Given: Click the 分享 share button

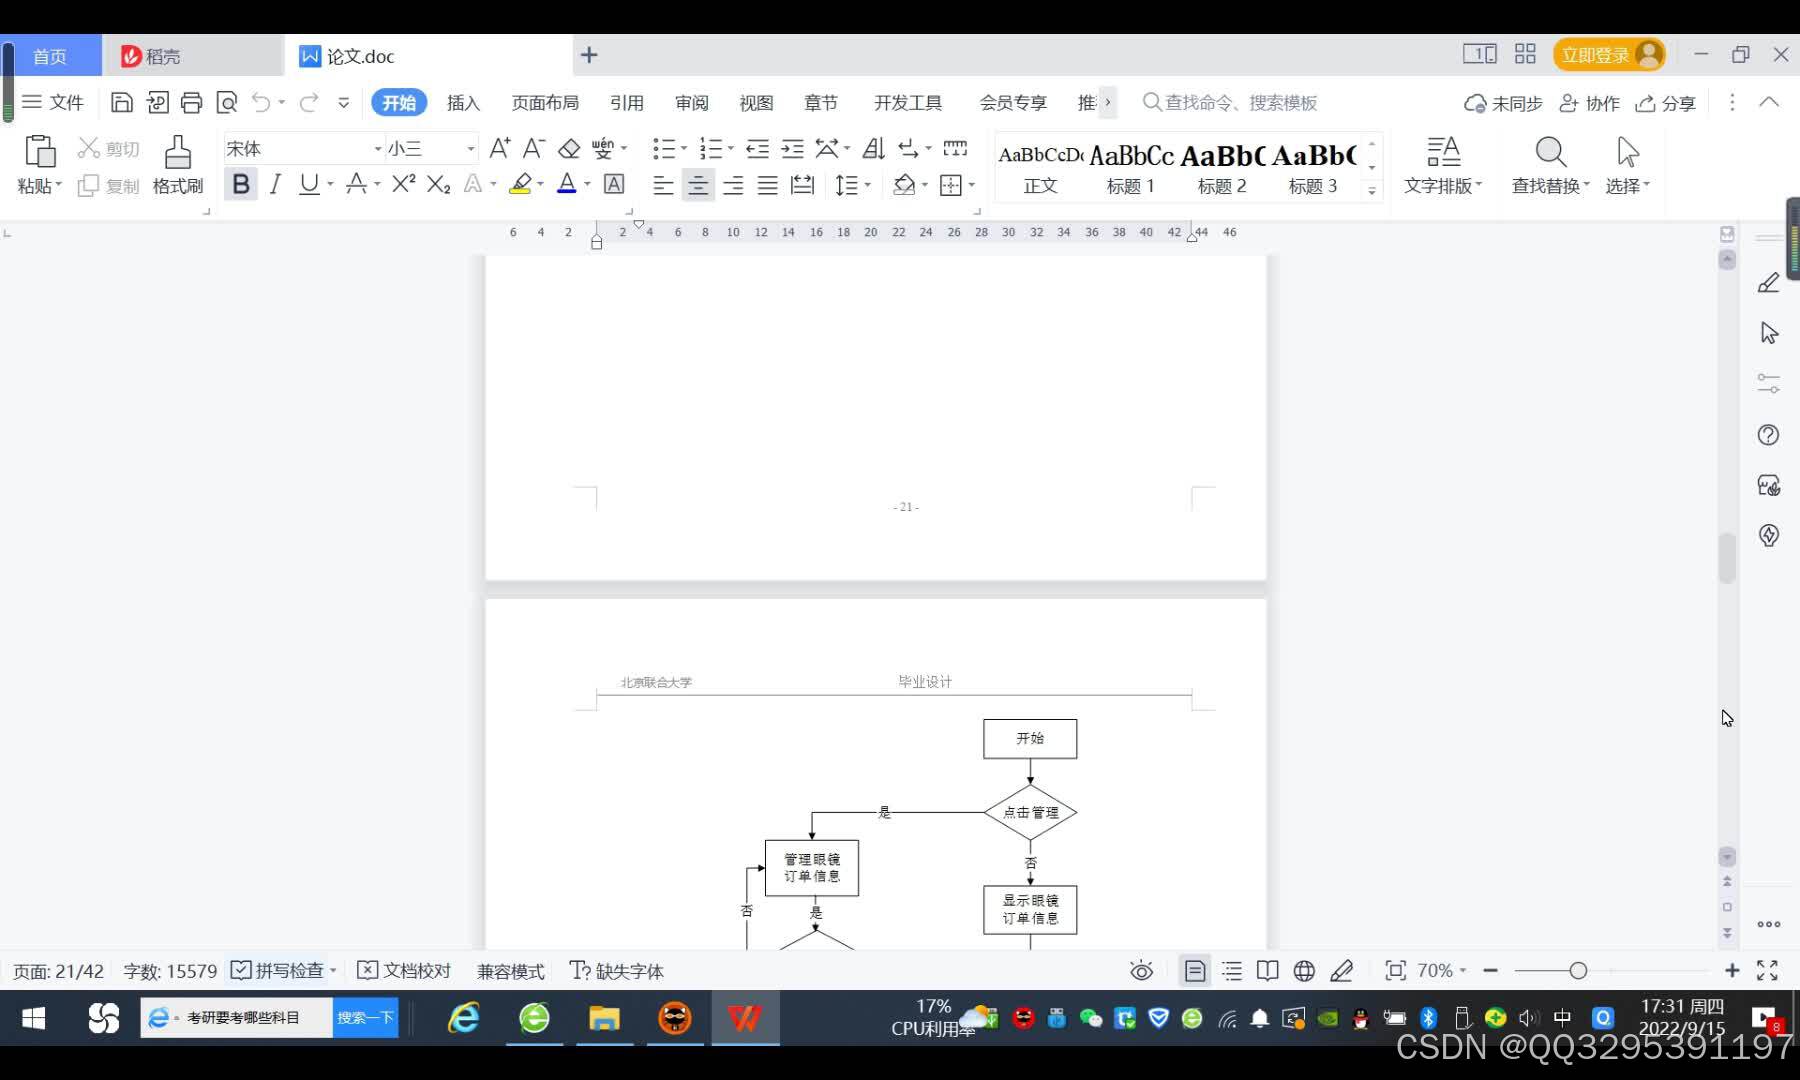Looking at the screenshot, I should (x=1665, y=103).
